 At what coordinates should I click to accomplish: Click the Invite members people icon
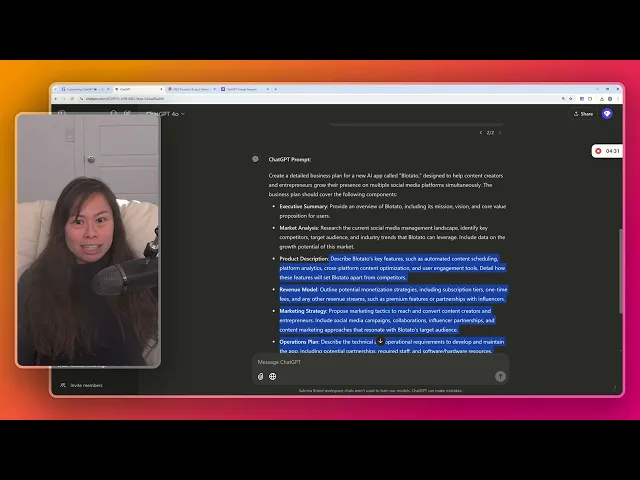pos(63,385)
